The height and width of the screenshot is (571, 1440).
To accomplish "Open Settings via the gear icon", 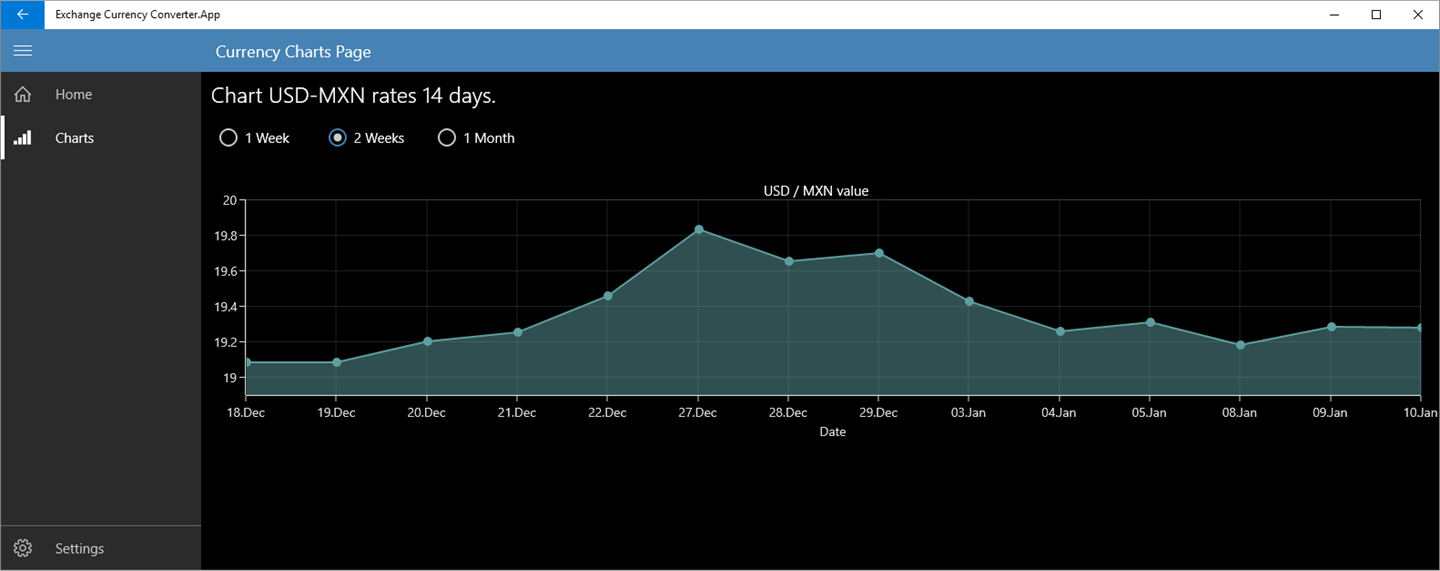I will point(23,548).
